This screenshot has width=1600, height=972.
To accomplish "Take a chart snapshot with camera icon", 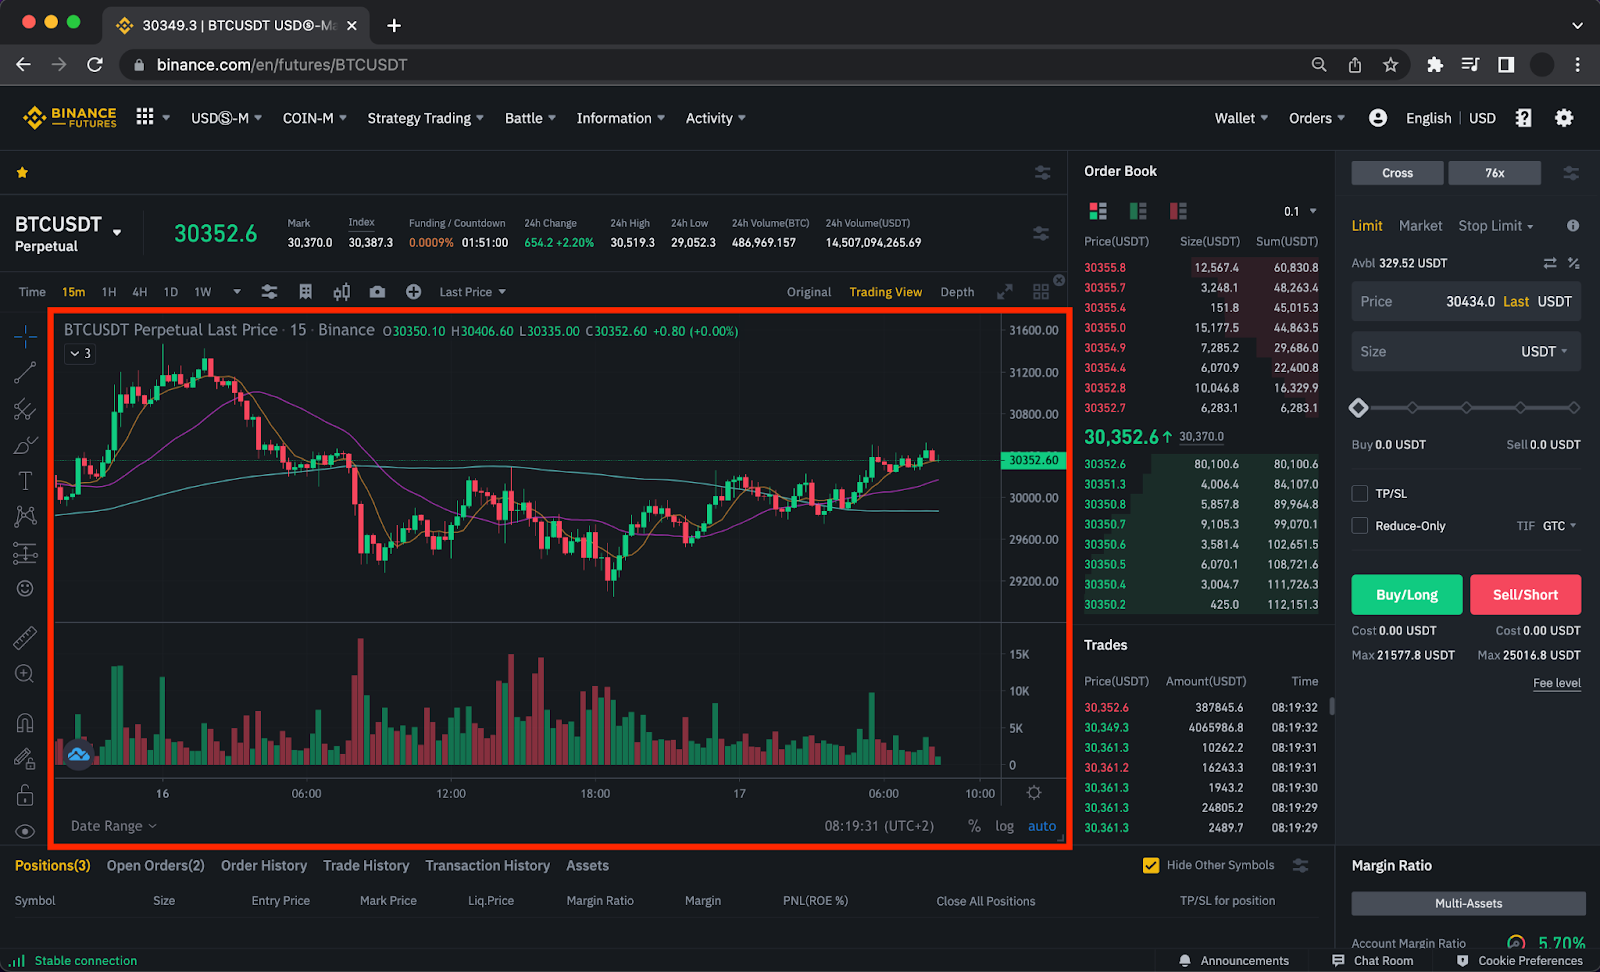I will point(377,292).
